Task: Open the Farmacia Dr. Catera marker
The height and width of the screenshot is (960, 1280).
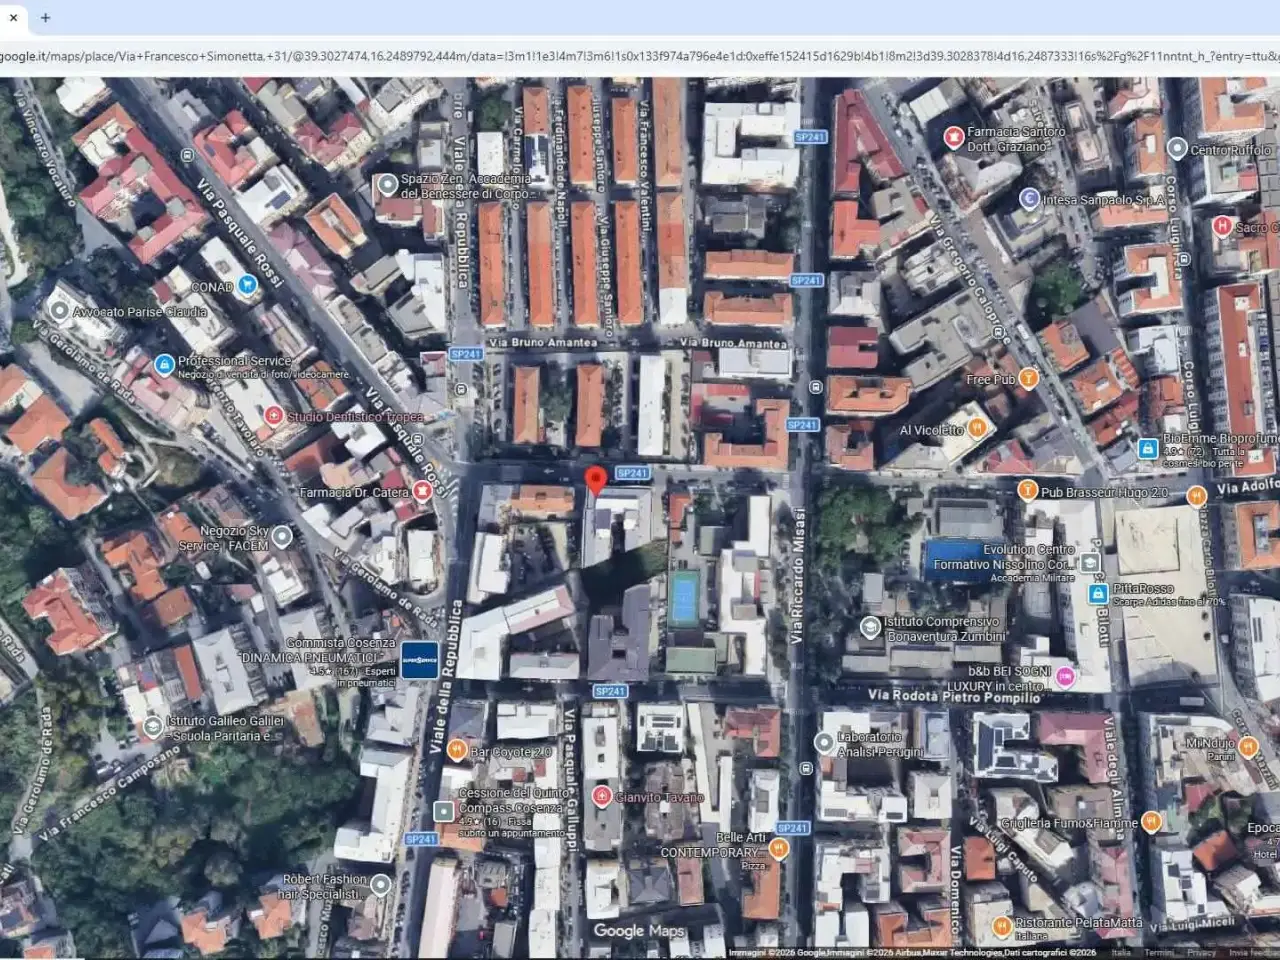Action: point(423,491)
